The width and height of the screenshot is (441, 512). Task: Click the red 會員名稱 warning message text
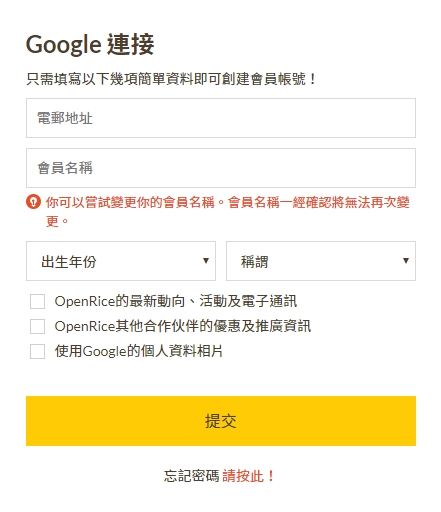[x=228, y=211]
